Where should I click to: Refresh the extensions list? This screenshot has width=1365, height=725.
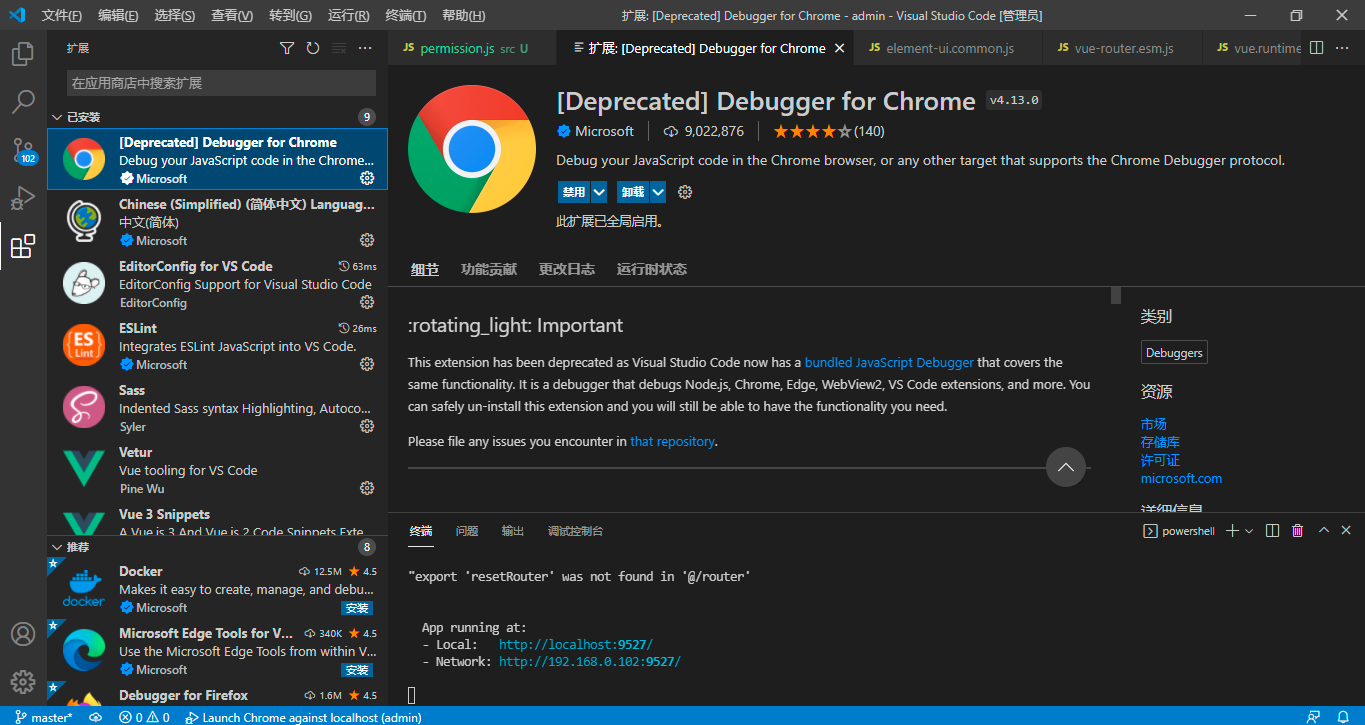[x=313, y=48]
